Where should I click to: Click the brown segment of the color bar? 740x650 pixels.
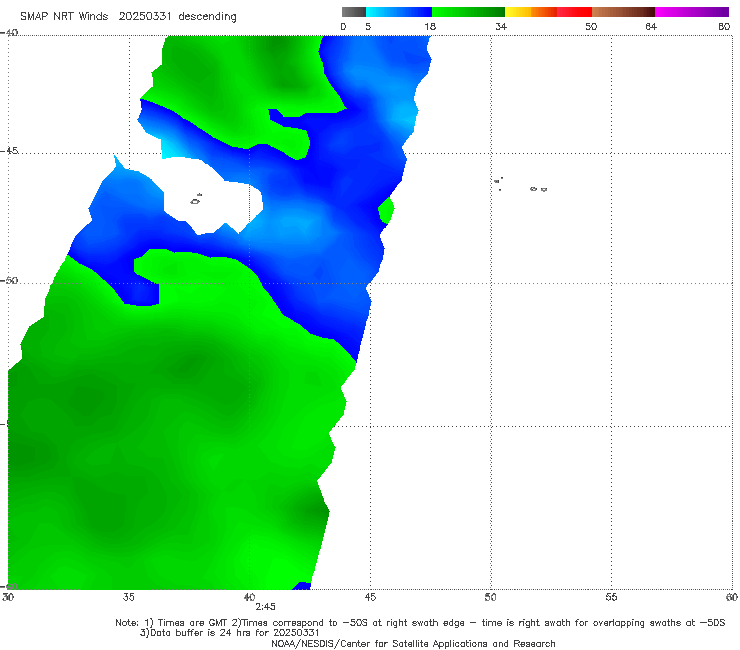[623, 12]
